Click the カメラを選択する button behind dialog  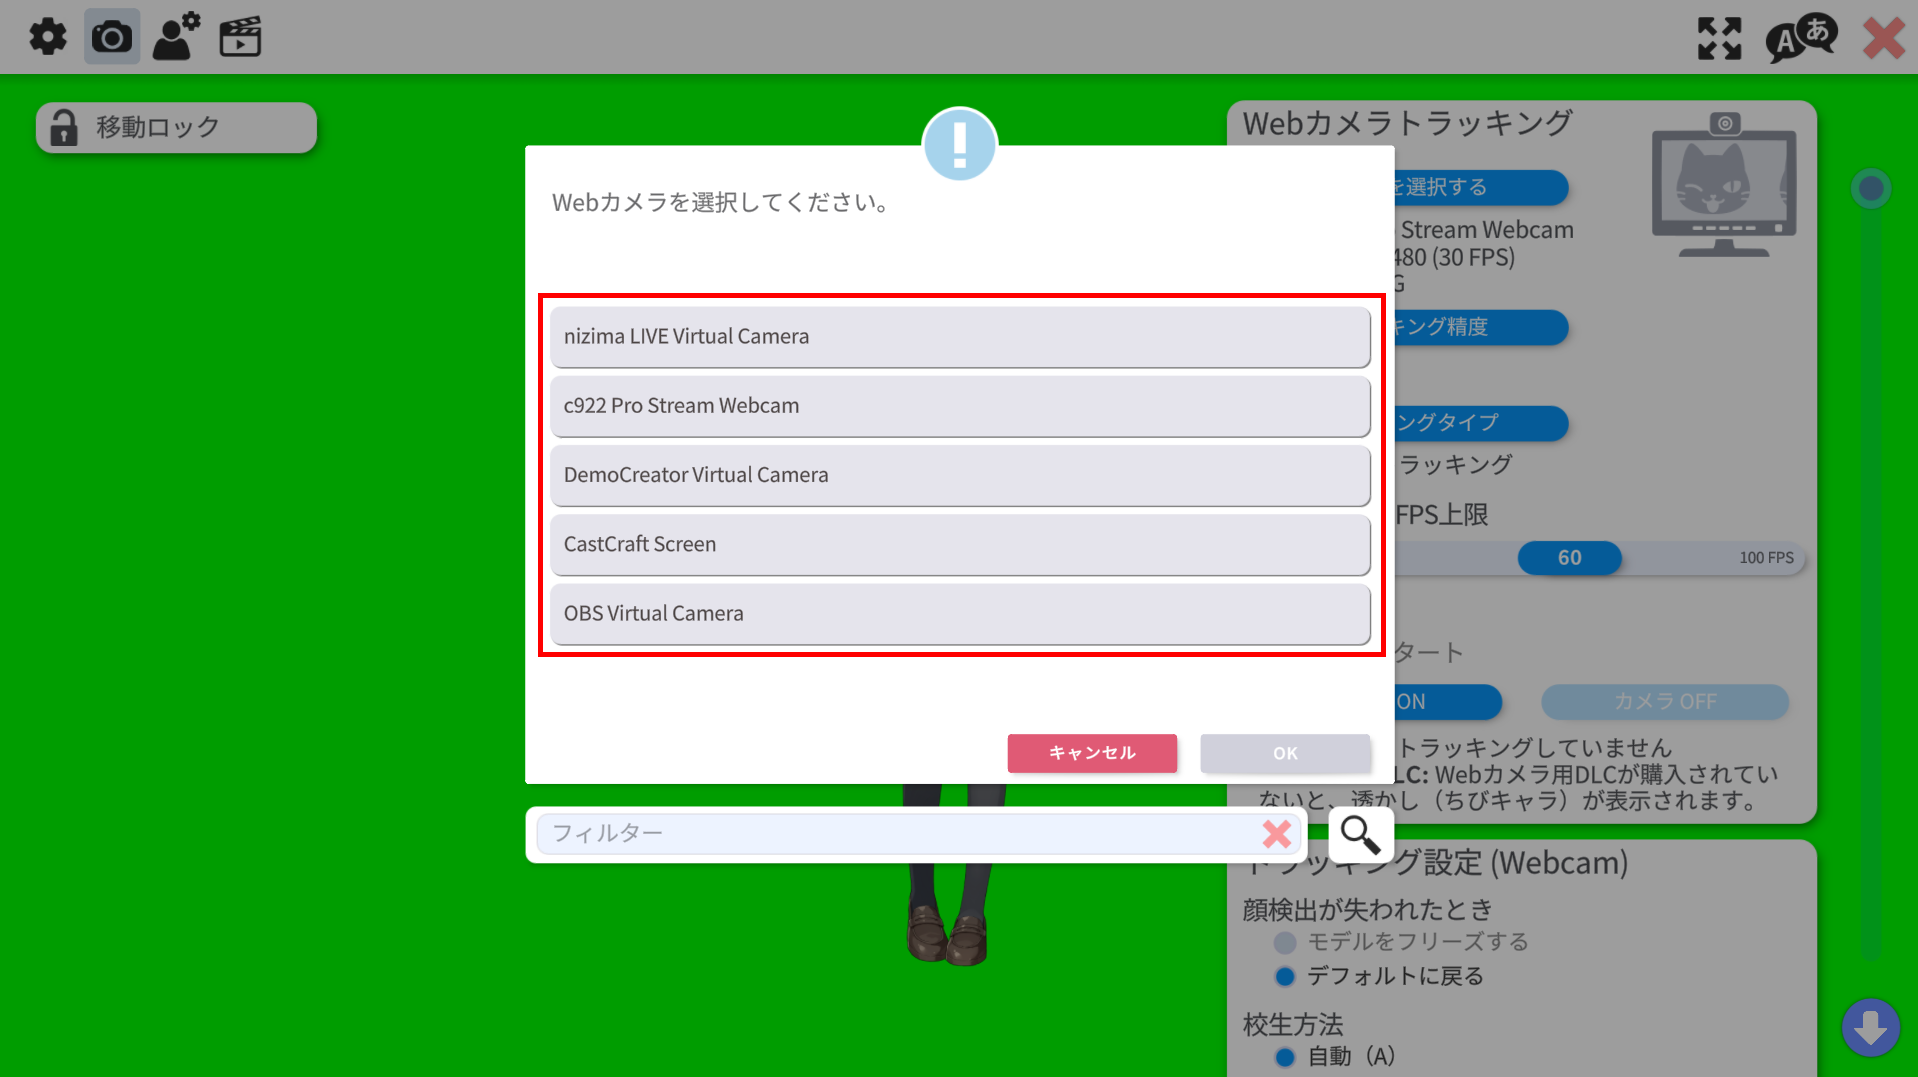(1481, 187)
